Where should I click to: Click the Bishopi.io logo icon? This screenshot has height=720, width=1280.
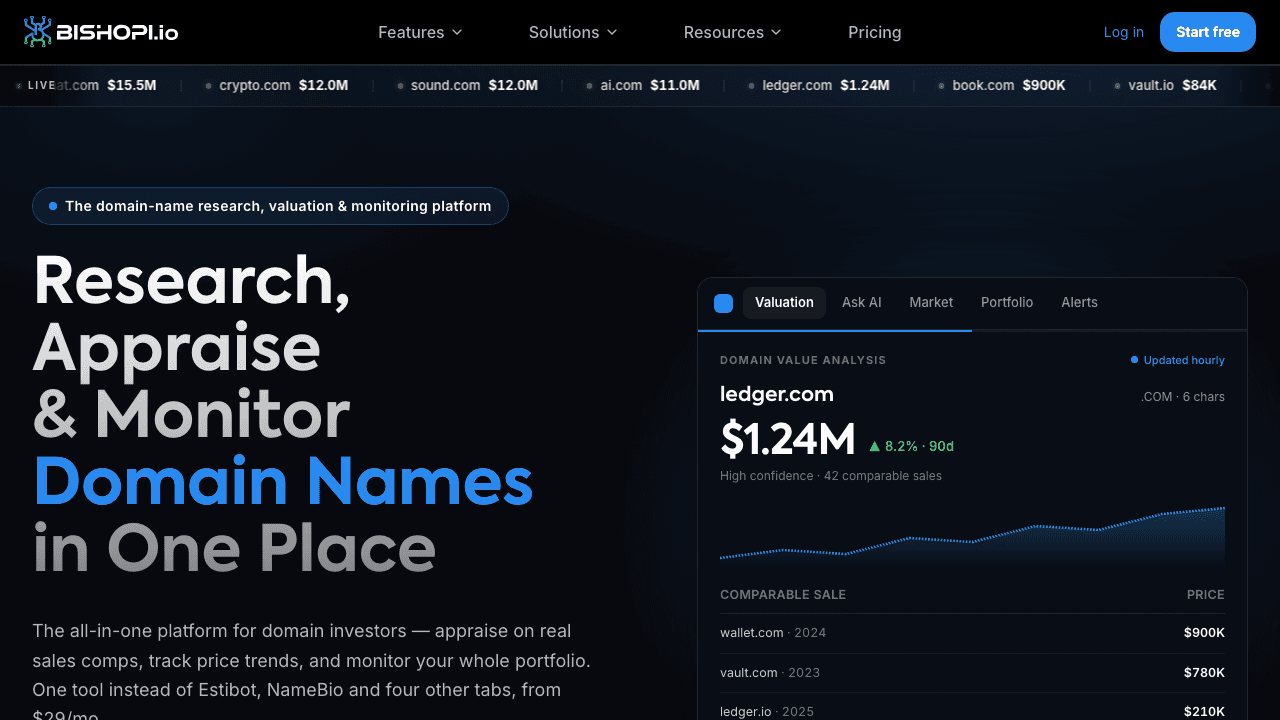point(37,32)
